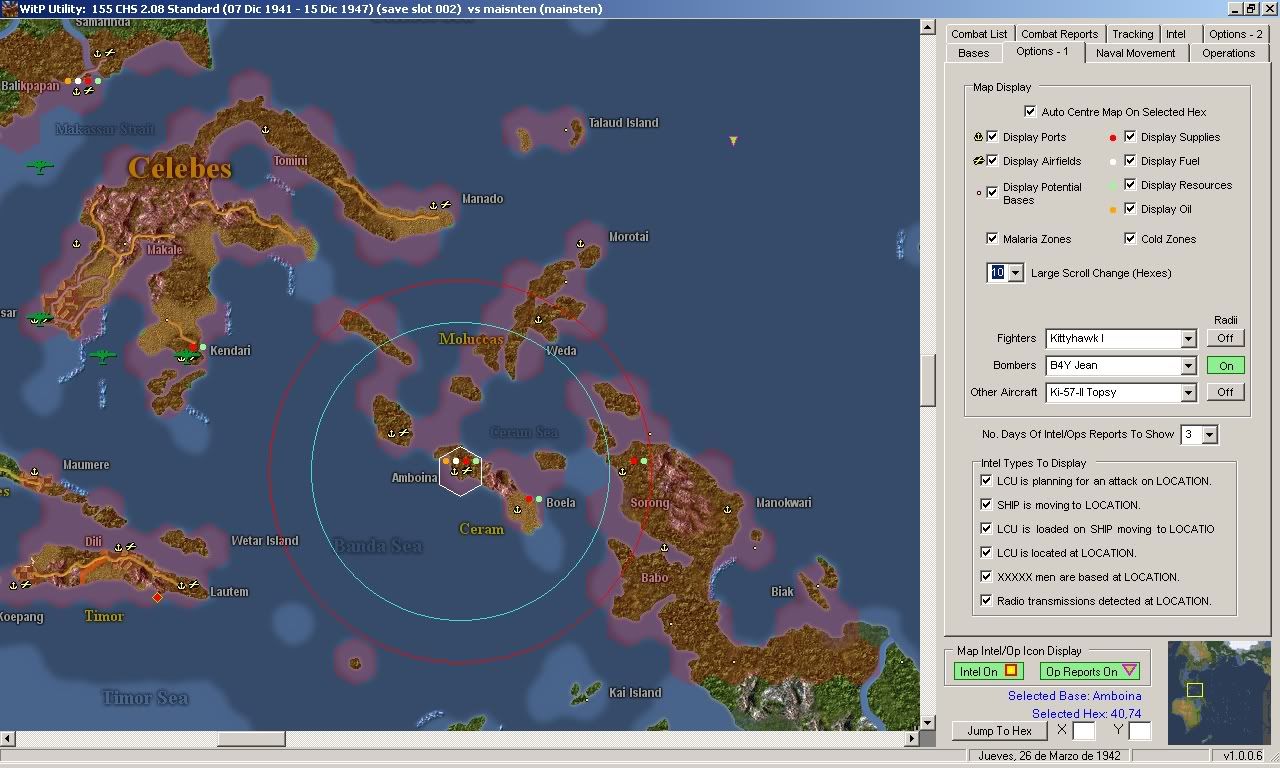
Task: Click the green On button for Bombers radii
Action: 1225,365
